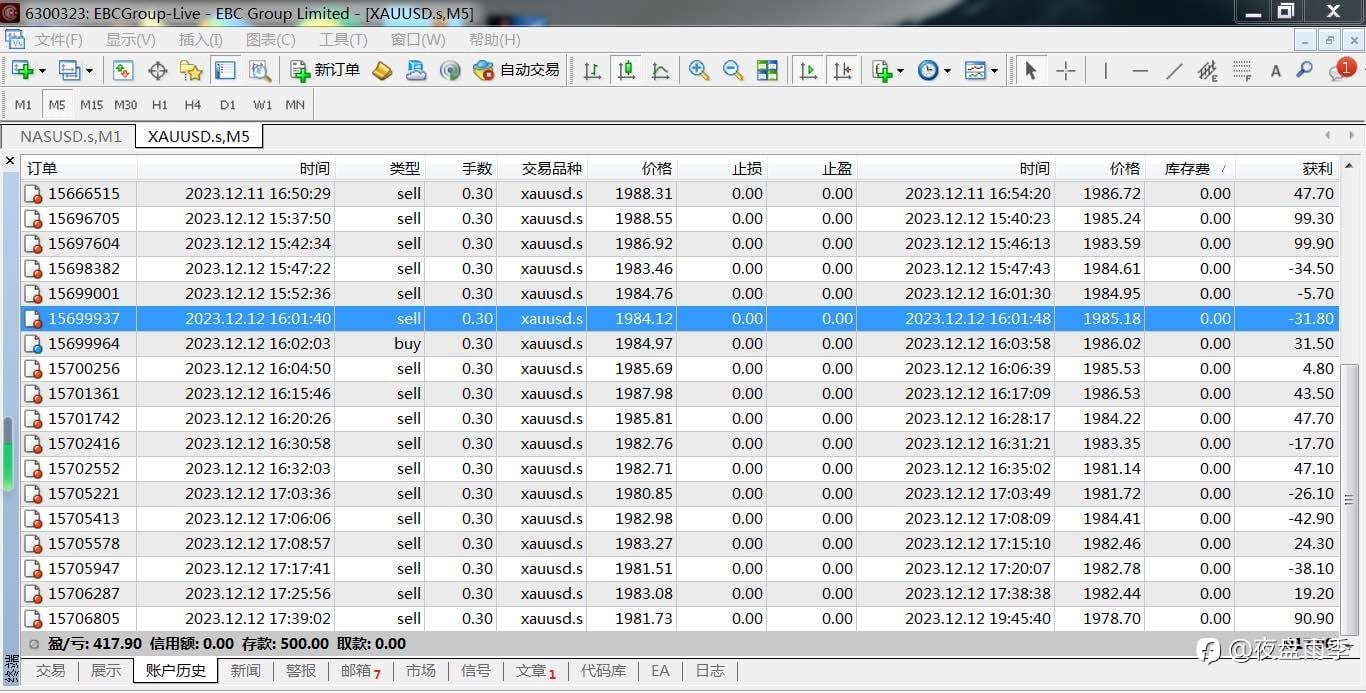Sort by the 交易品种 symbol column header
The height and width of the screenshot is (693, 1366).
(541, 168)
